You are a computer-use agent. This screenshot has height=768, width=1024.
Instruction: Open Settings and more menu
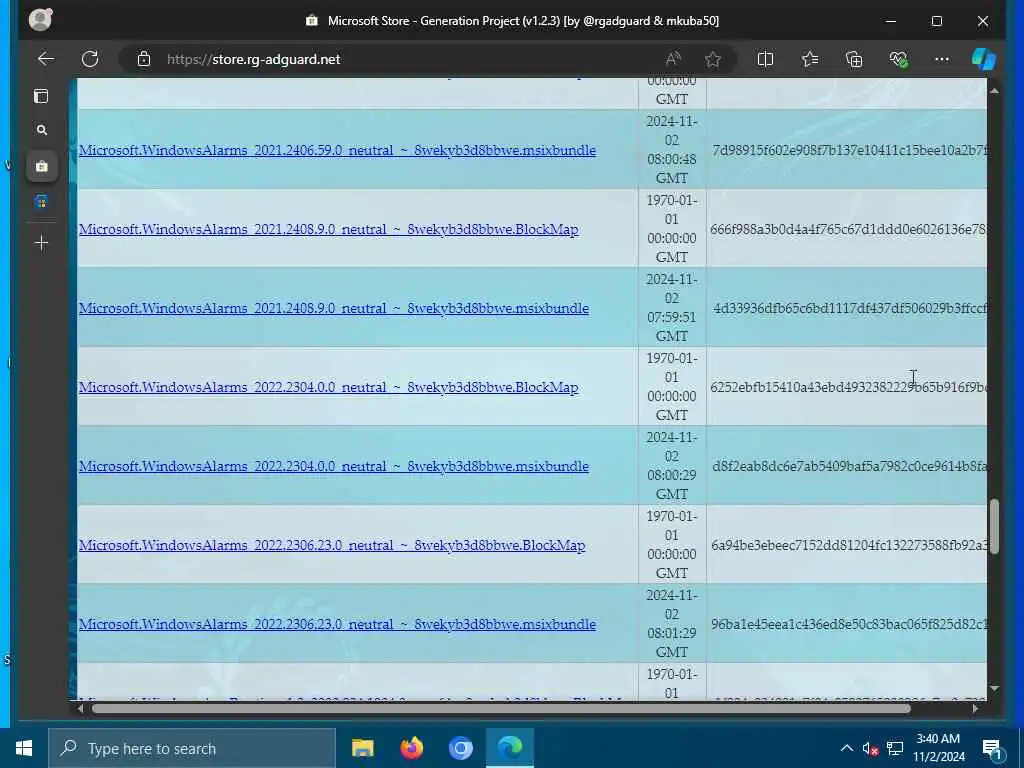click(x=942, y=59)
